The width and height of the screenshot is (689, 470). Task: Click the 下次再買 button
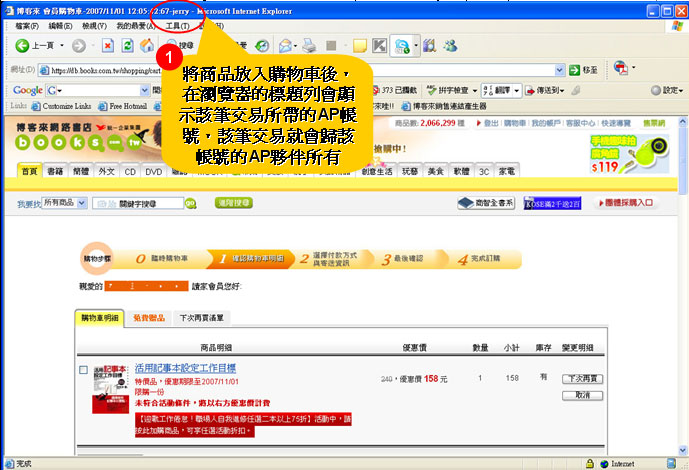[x=583, y=379]
